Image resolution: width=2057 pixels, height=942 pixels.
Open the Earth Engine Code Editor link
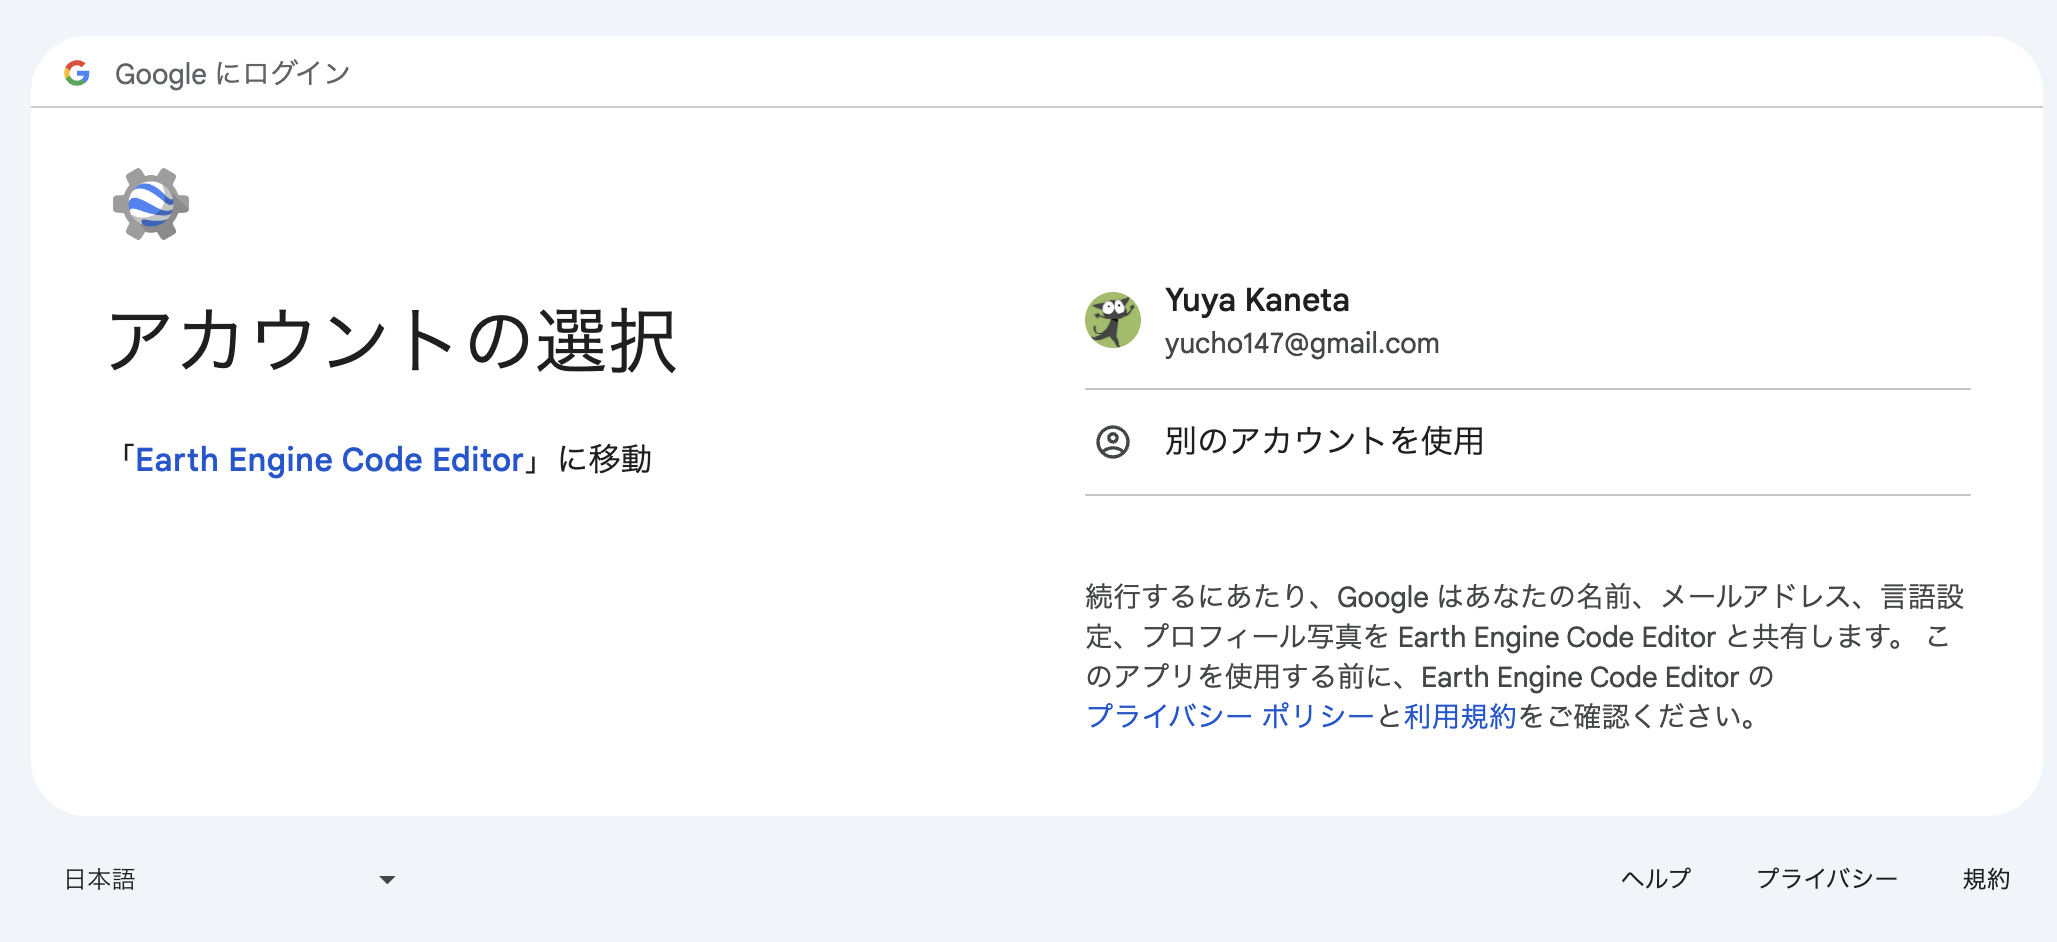[330, 460]
